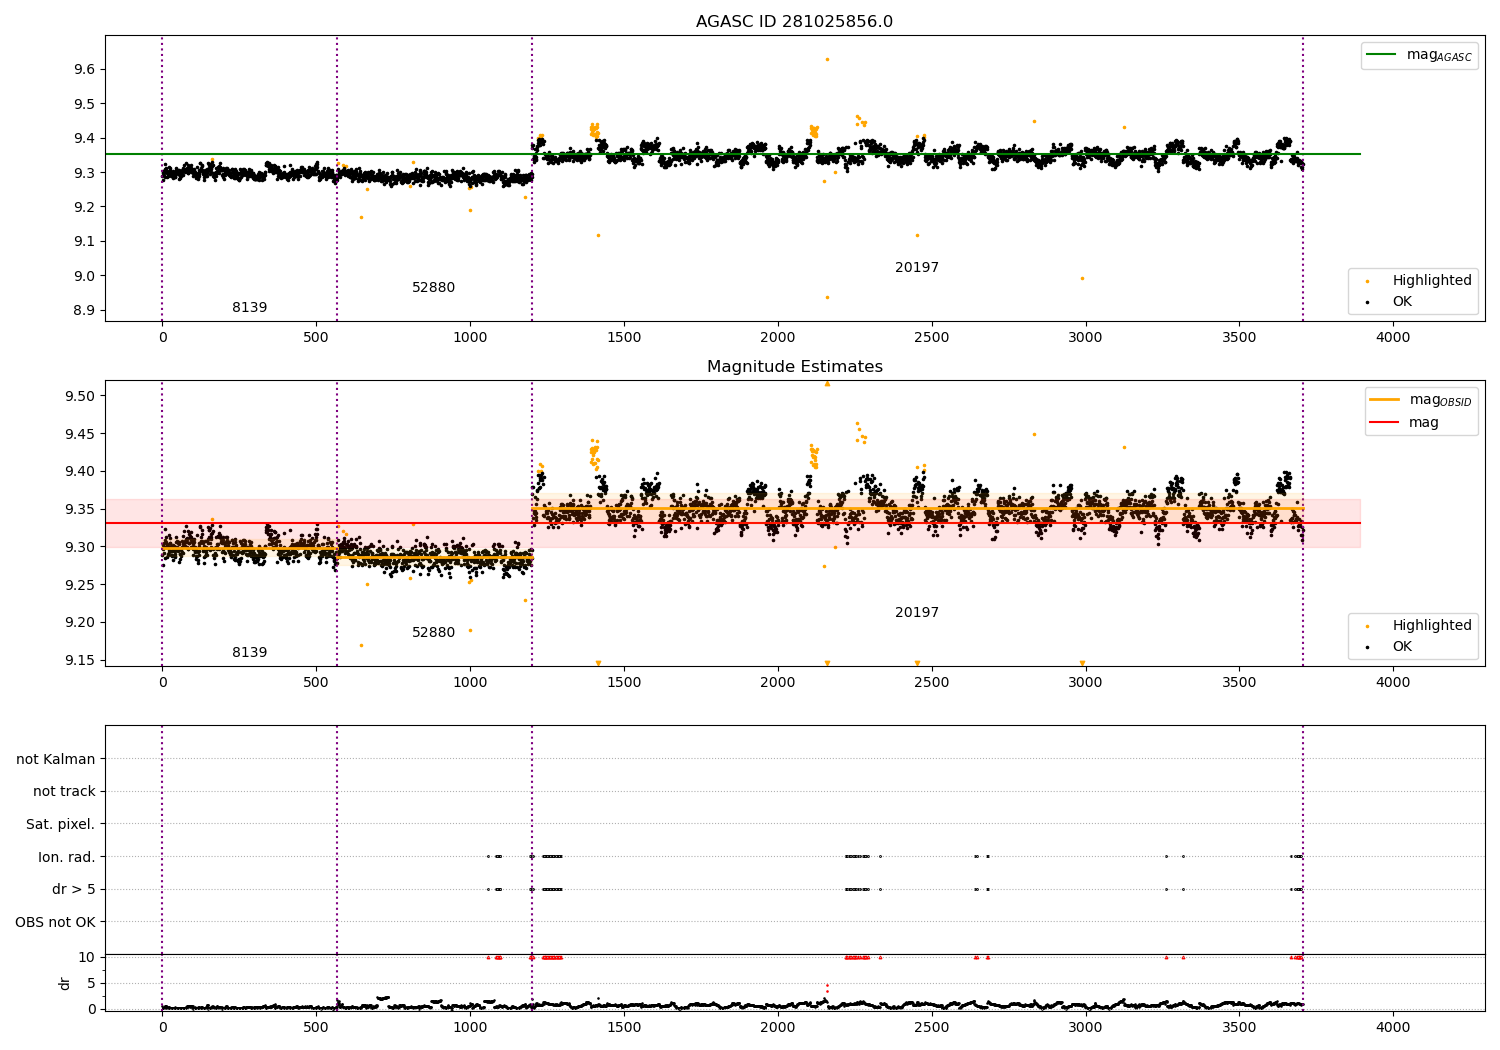Viewport: 1500px width, 1050px height.
Task: Click the 'dr' axis label
Action: pos(65,983)
